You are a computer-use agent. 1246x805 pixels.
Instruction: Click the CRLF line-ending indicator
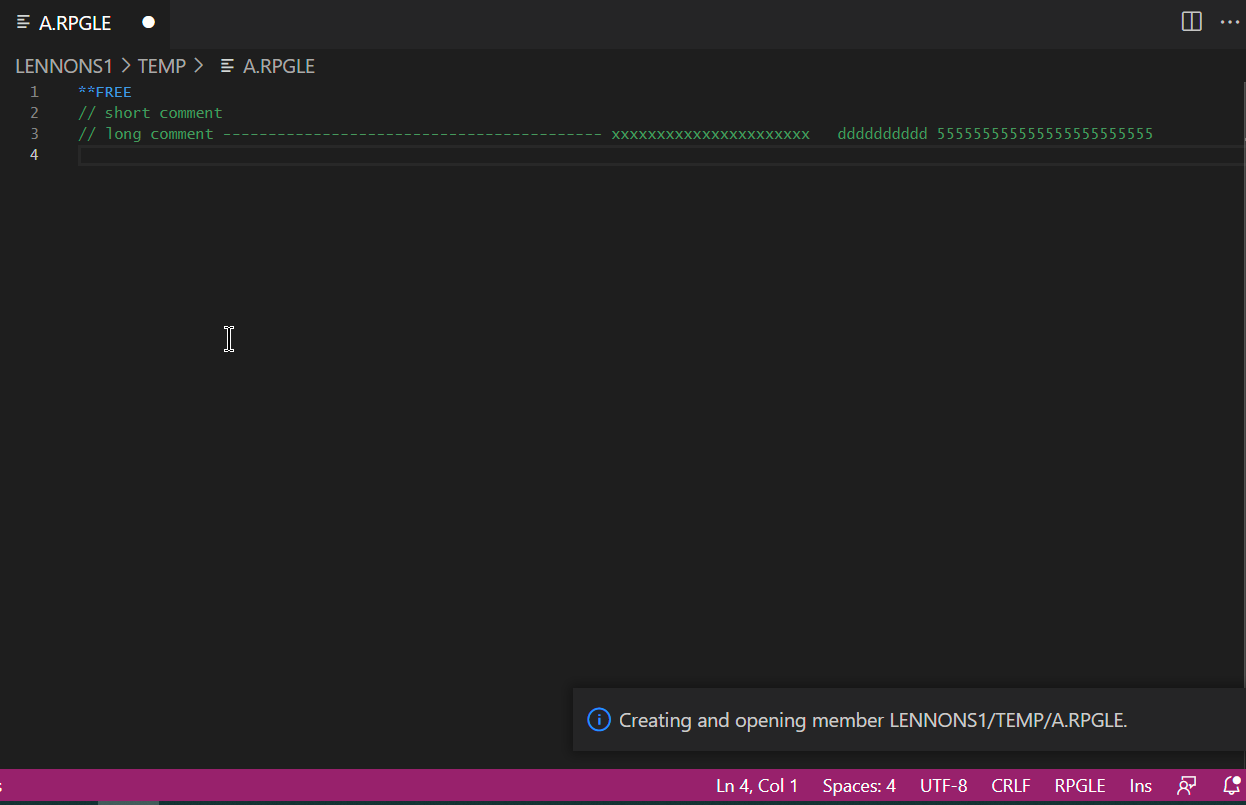coord(1010,786)
